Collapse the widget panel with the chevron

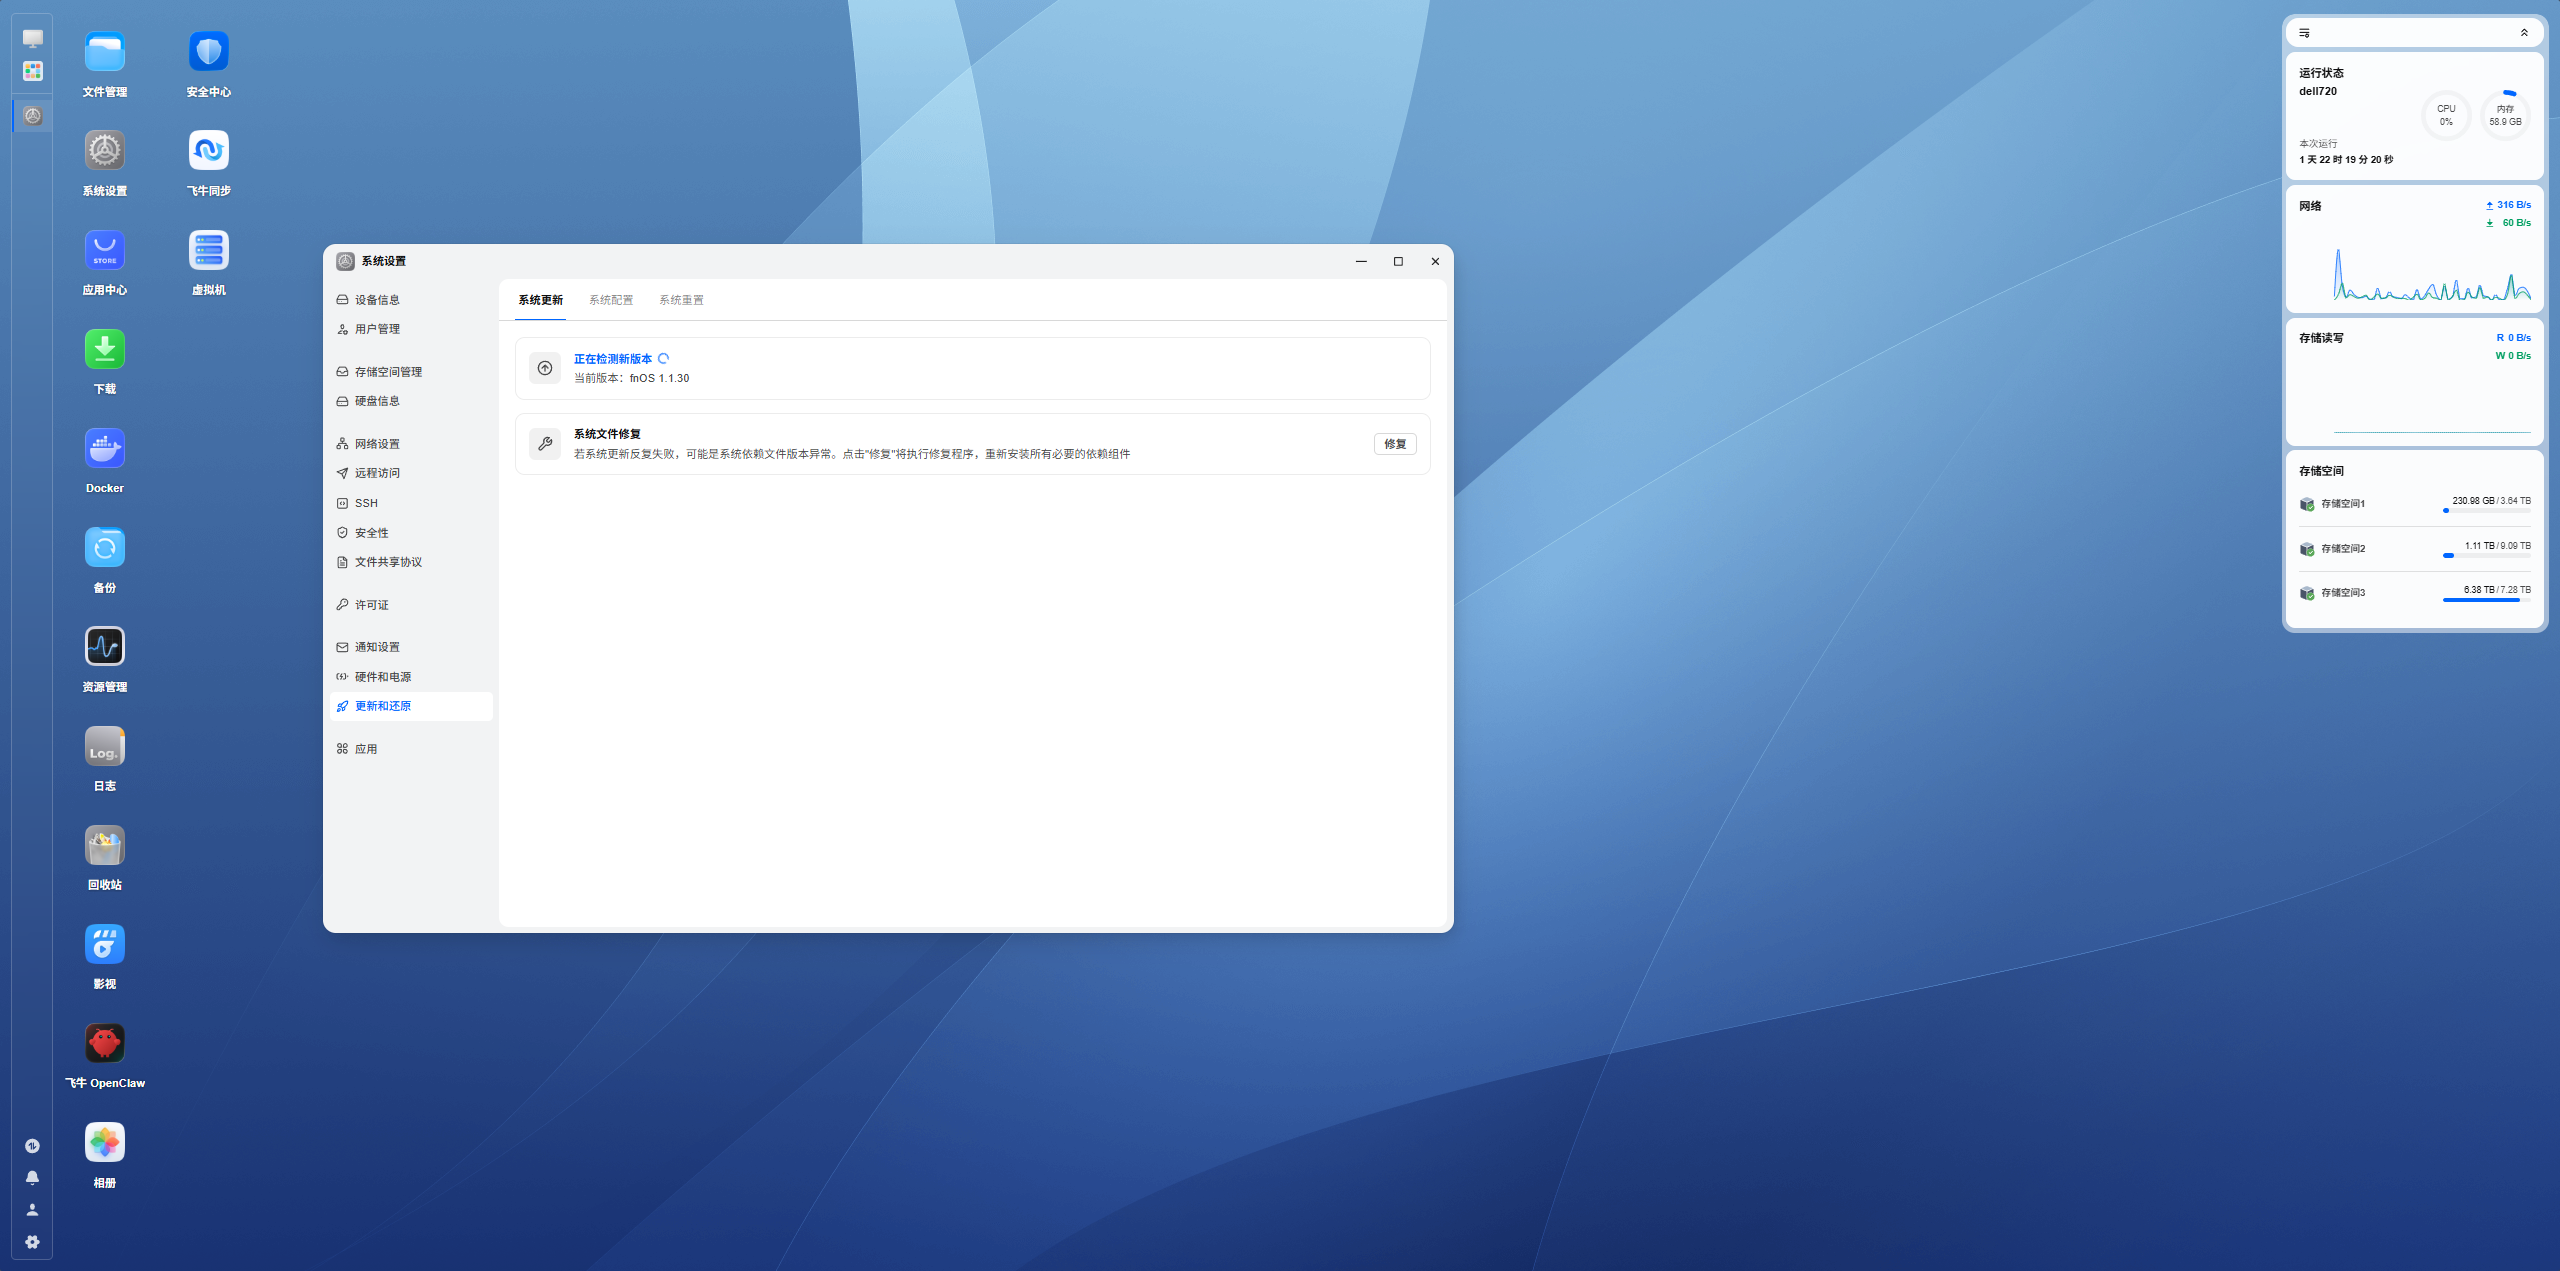(2524, 33)
